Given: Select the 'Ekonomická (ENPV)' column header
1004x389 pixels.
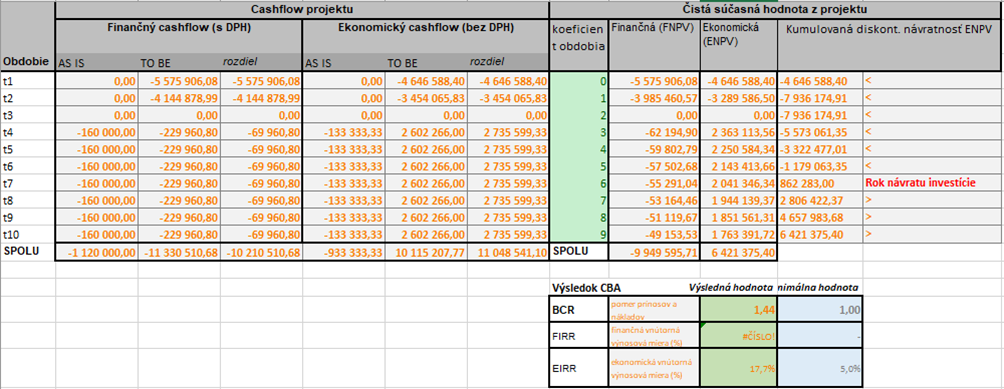Looking at the screenshot, I should coord(738,45).
